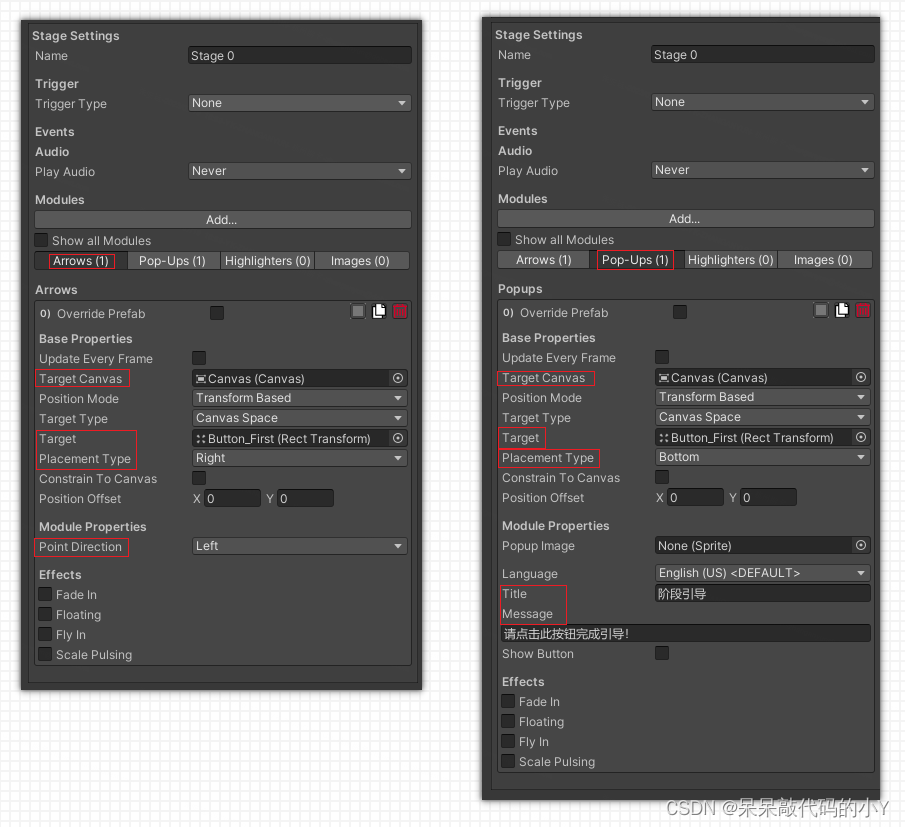Screen dimensions: 905x827
Task: Enable Fly In effect for Arrows
Action: 45,634
